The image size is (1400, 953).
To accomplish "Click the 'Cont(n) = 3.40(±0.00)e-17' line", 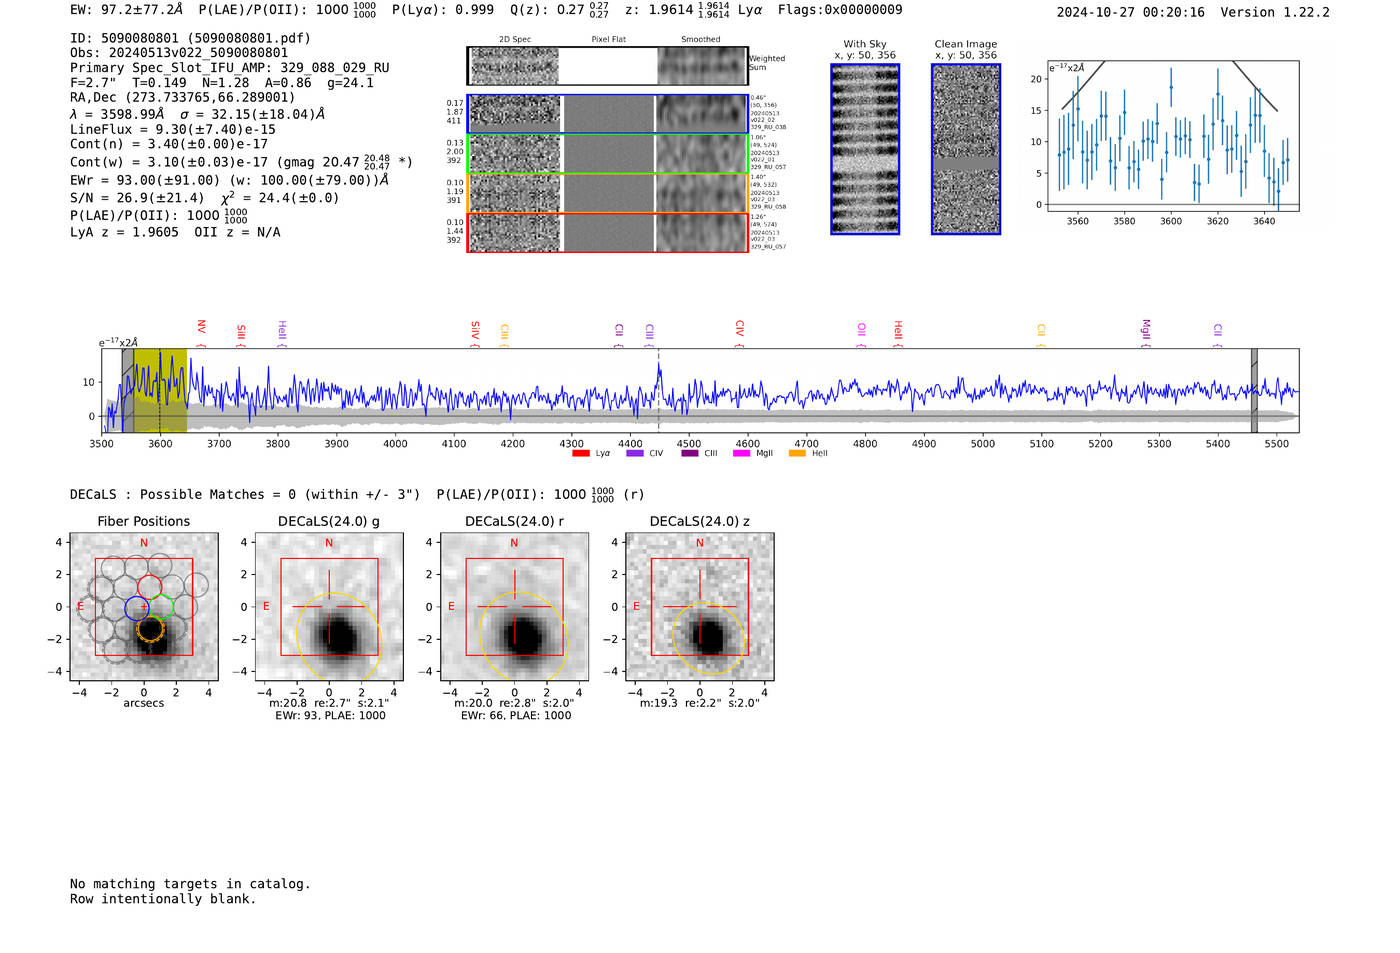I will pos(169,144).
